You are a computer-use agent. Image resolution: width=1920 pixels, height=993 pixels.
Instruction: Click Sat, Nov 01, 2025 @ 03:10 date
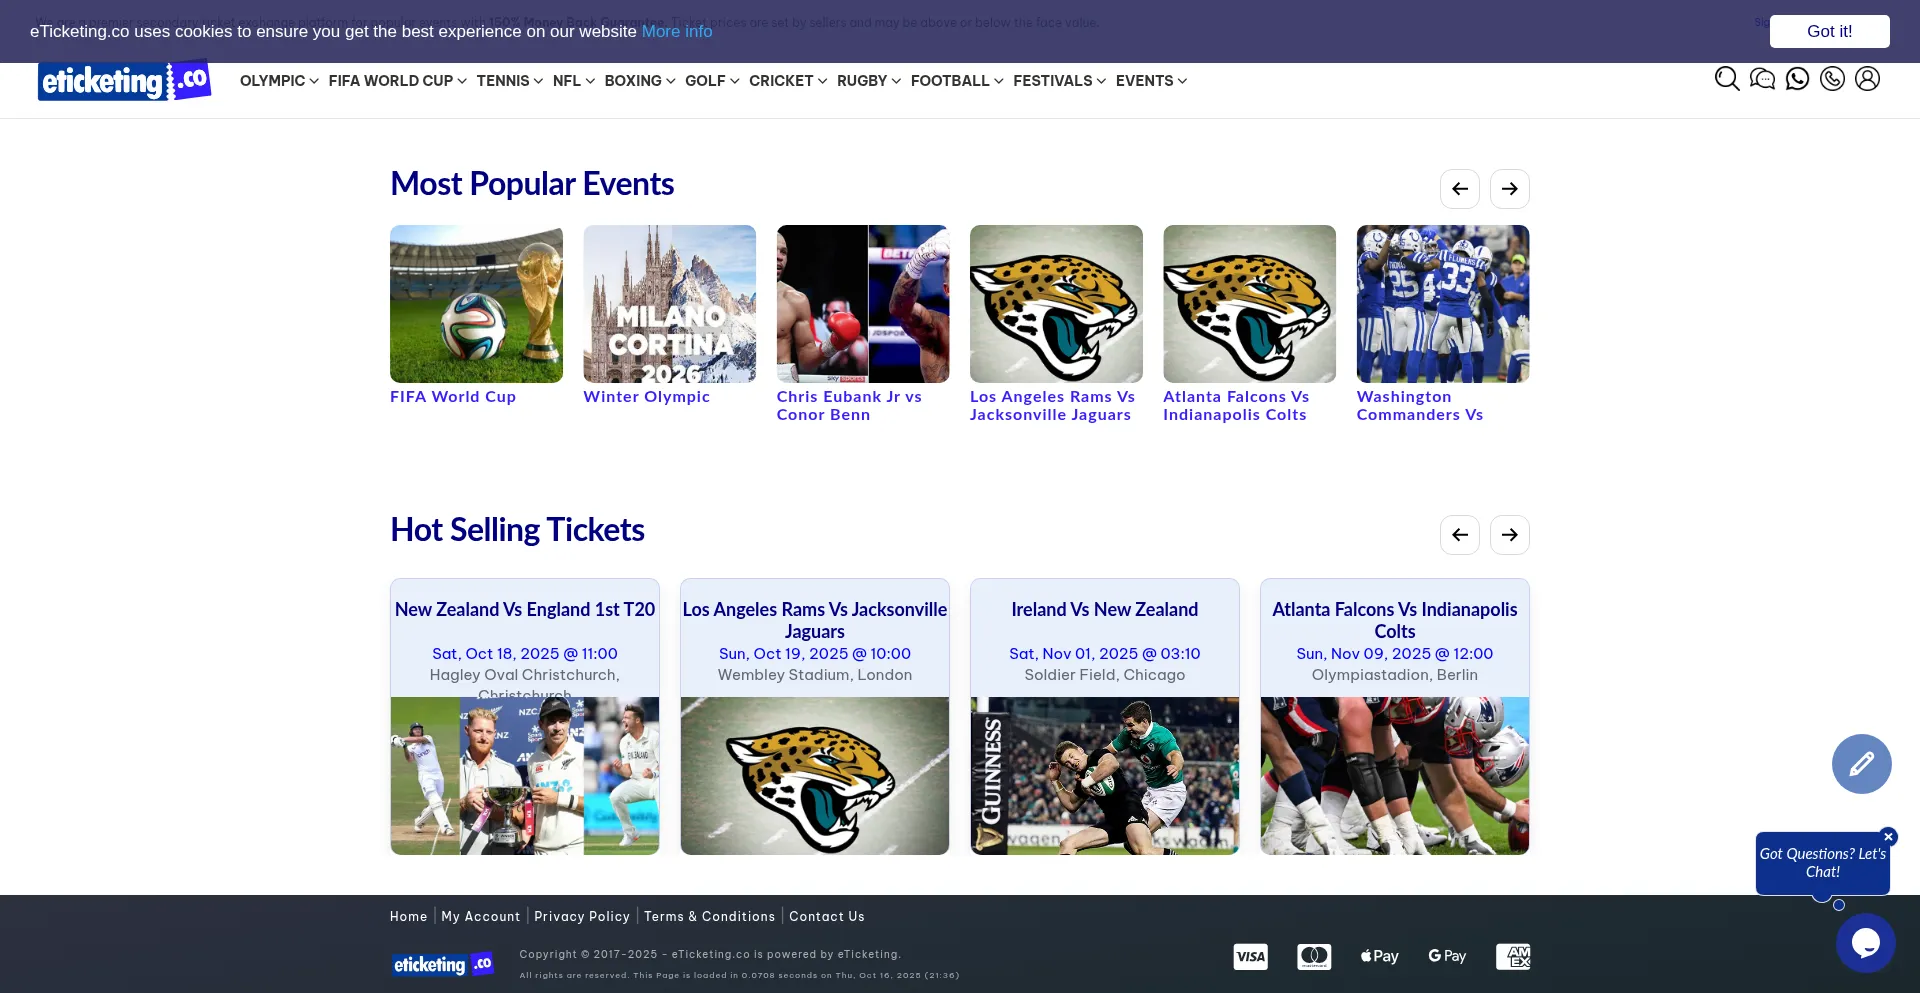pos(1105,654)
